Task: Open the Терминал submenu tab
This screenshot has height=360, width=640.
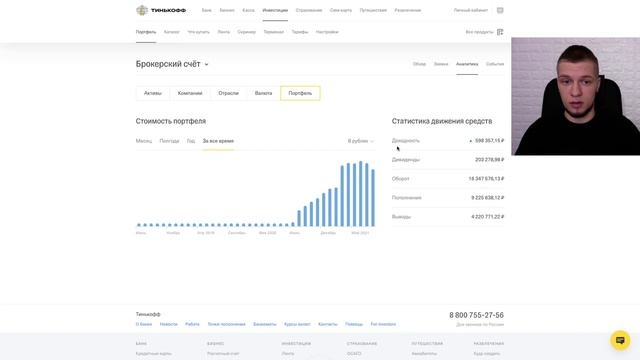Action: [x=273, y=32]
